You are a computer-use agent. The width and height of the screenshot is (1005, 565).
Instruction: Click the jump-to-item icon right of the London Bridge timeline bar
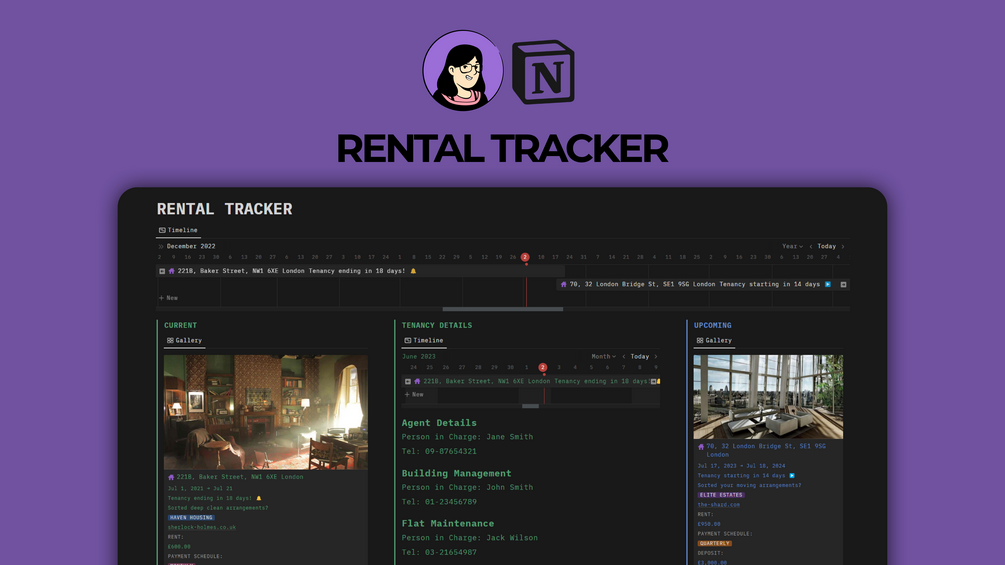(843, 284)
